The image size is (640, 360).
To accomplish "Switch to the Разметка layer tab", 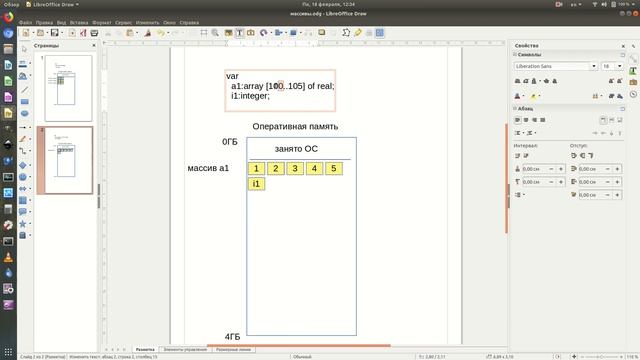I will (x=145, y=349).
